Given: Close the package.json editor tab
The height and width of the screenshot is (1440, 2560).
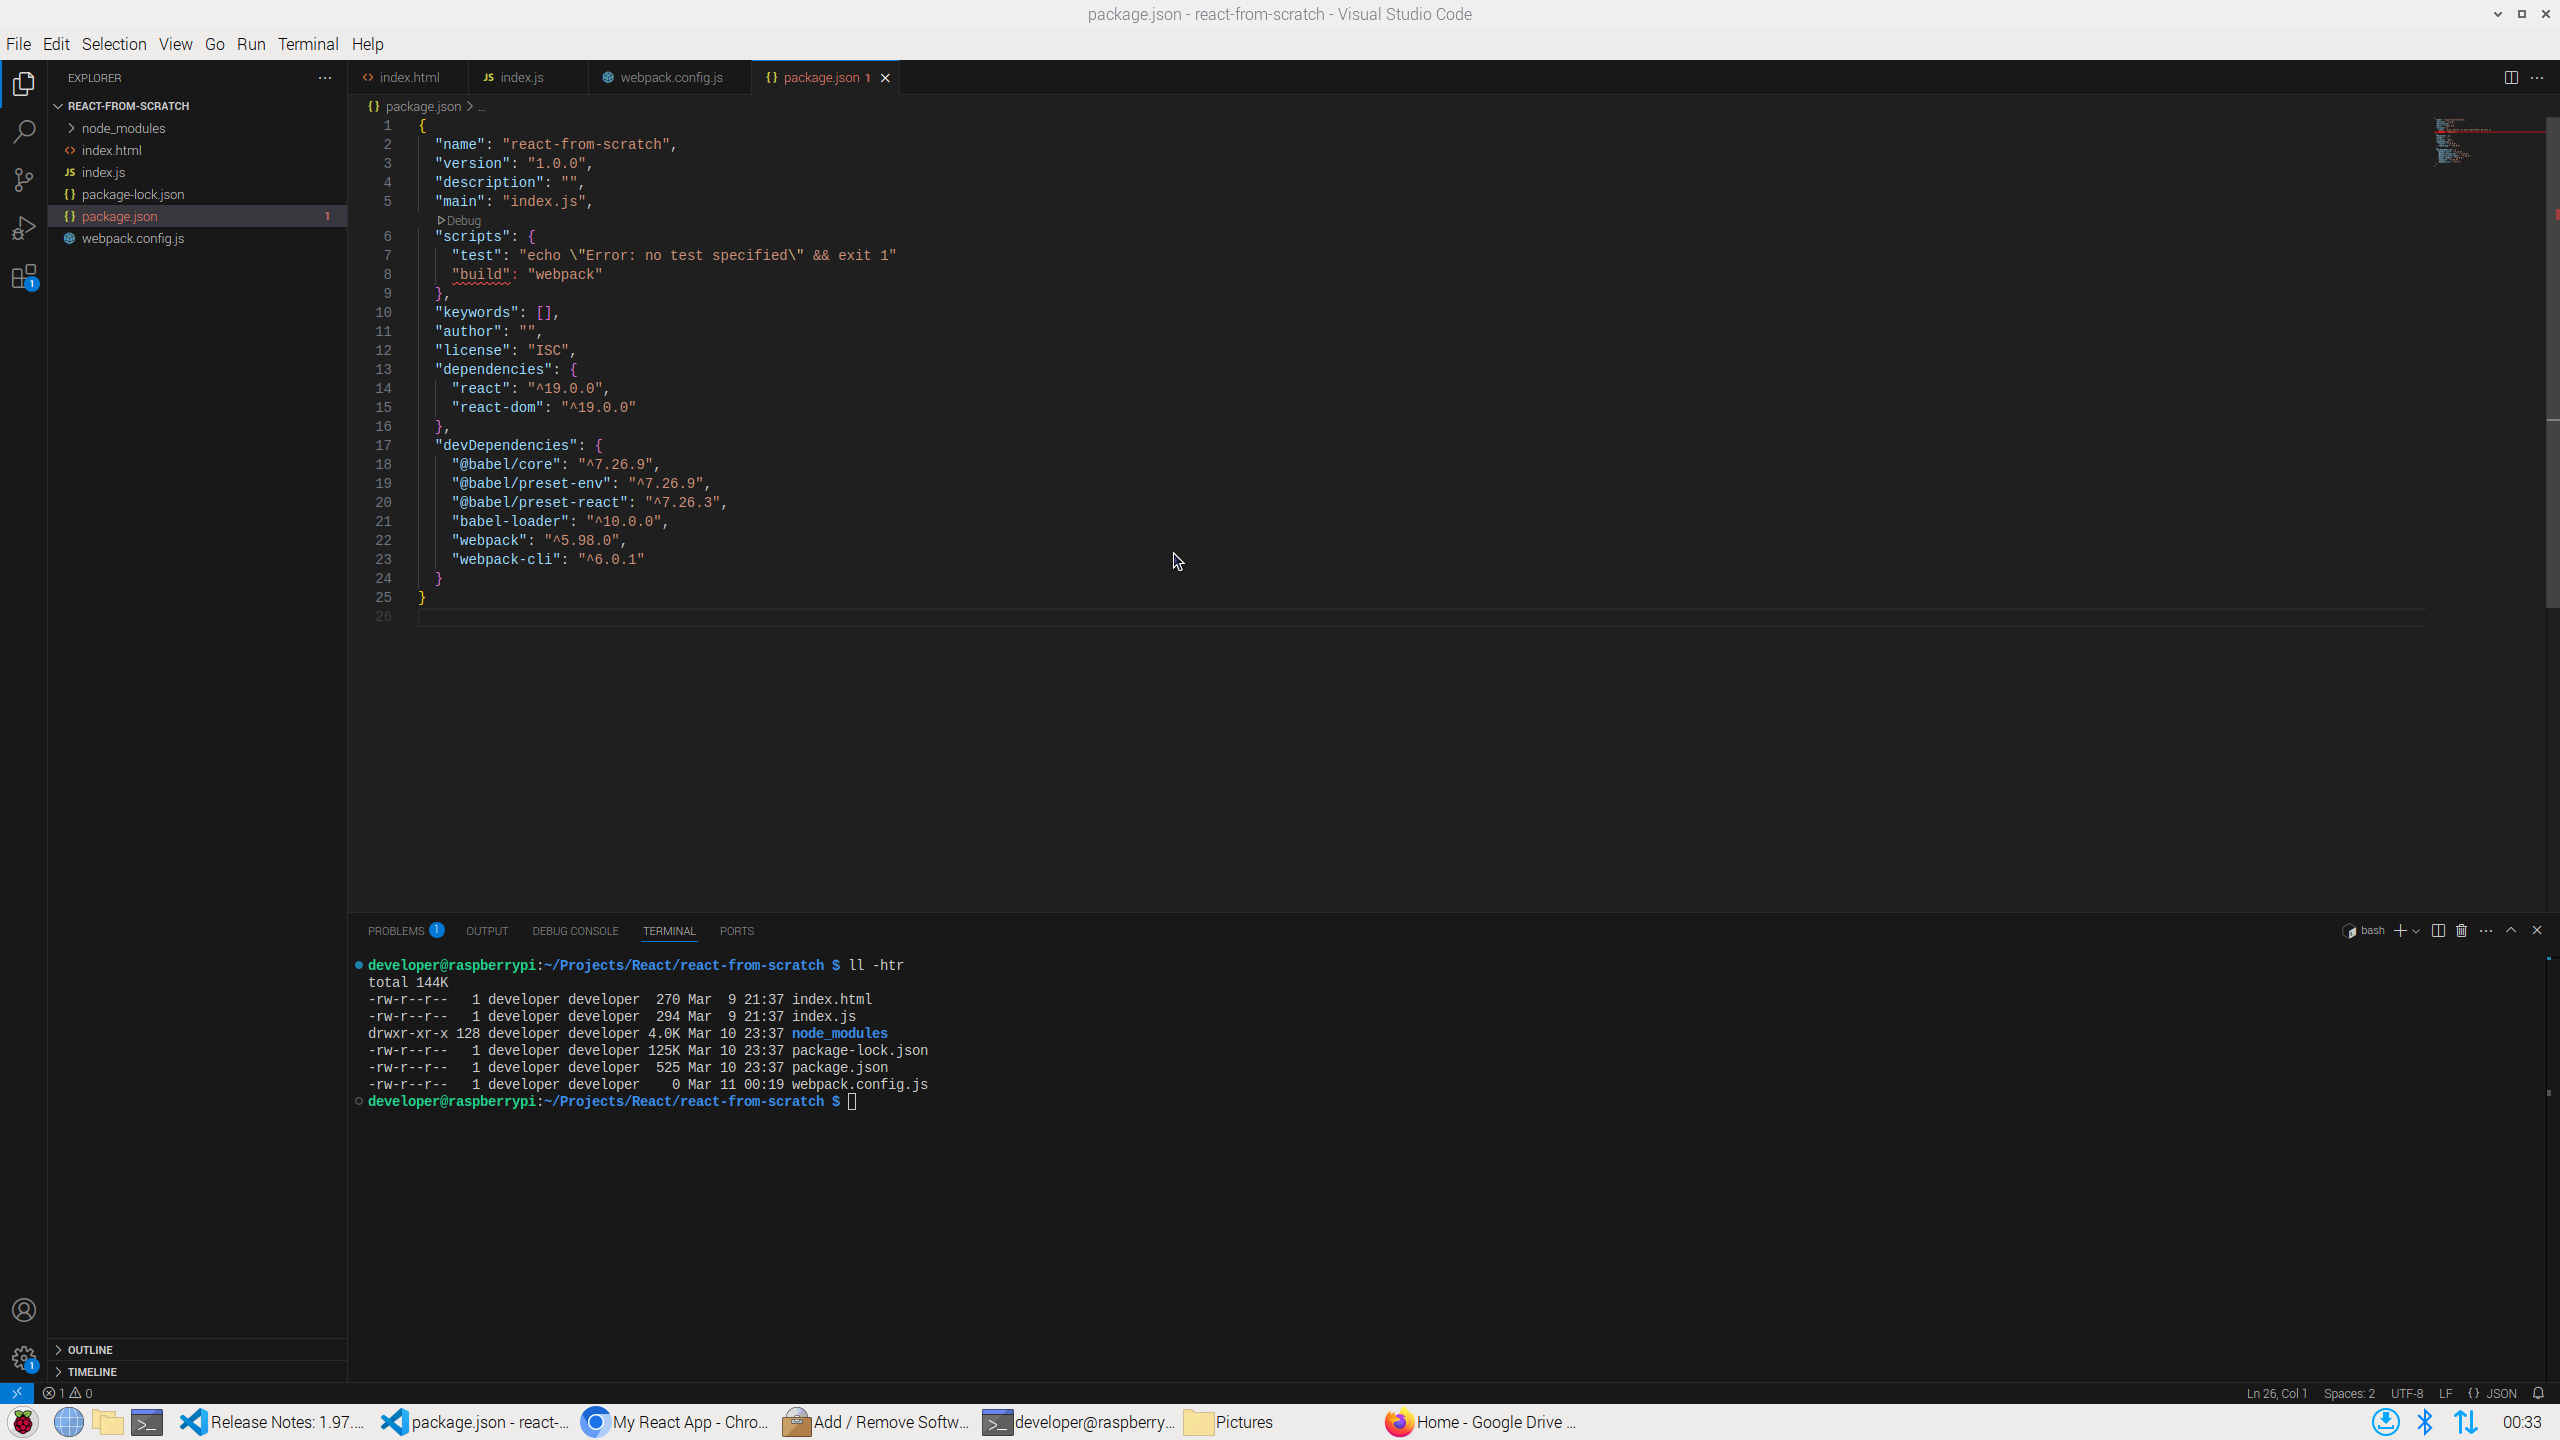Looking at the screenshot, I should [x=885, y=78].
